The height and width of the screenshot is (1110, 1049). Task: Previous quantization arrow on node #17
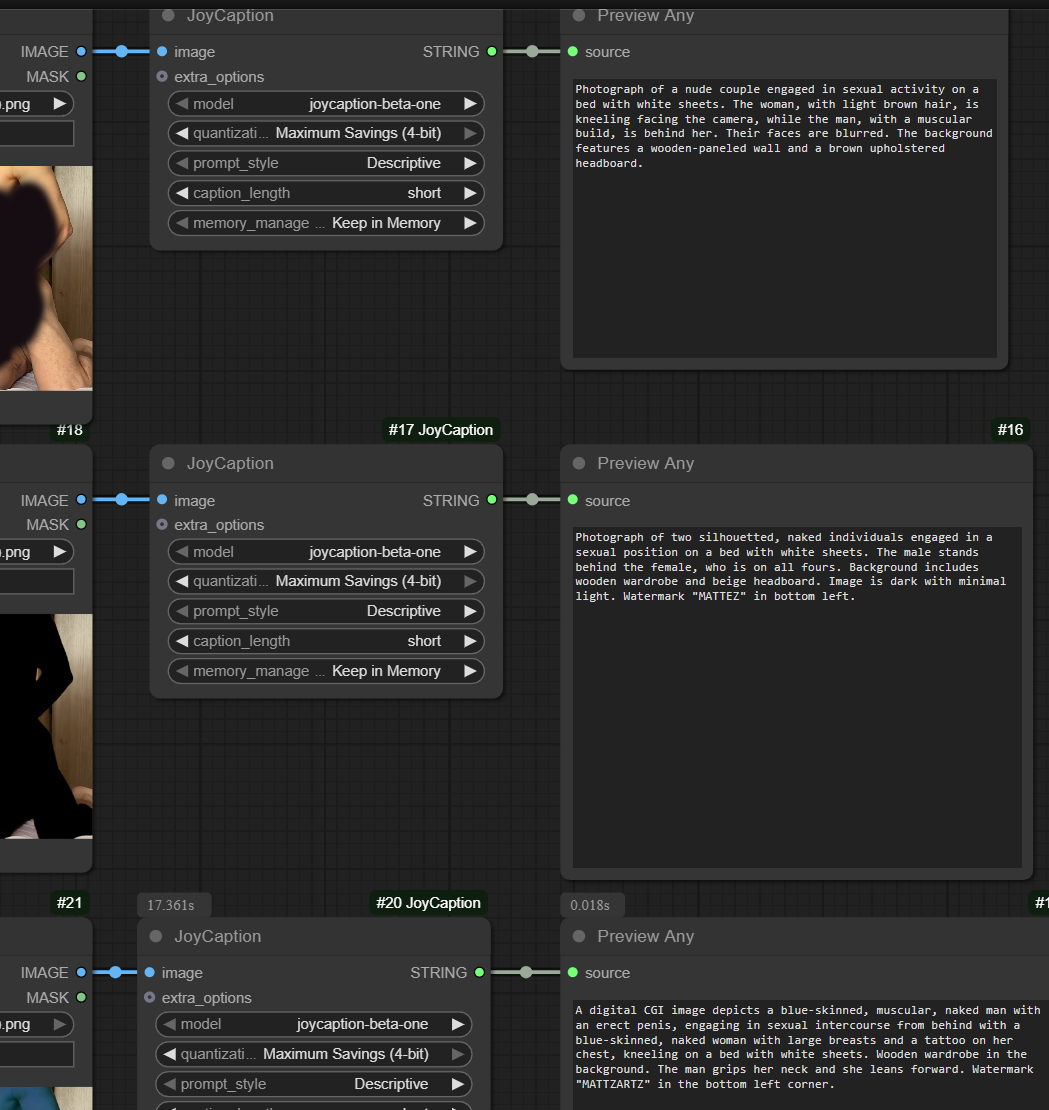(182, 581)
